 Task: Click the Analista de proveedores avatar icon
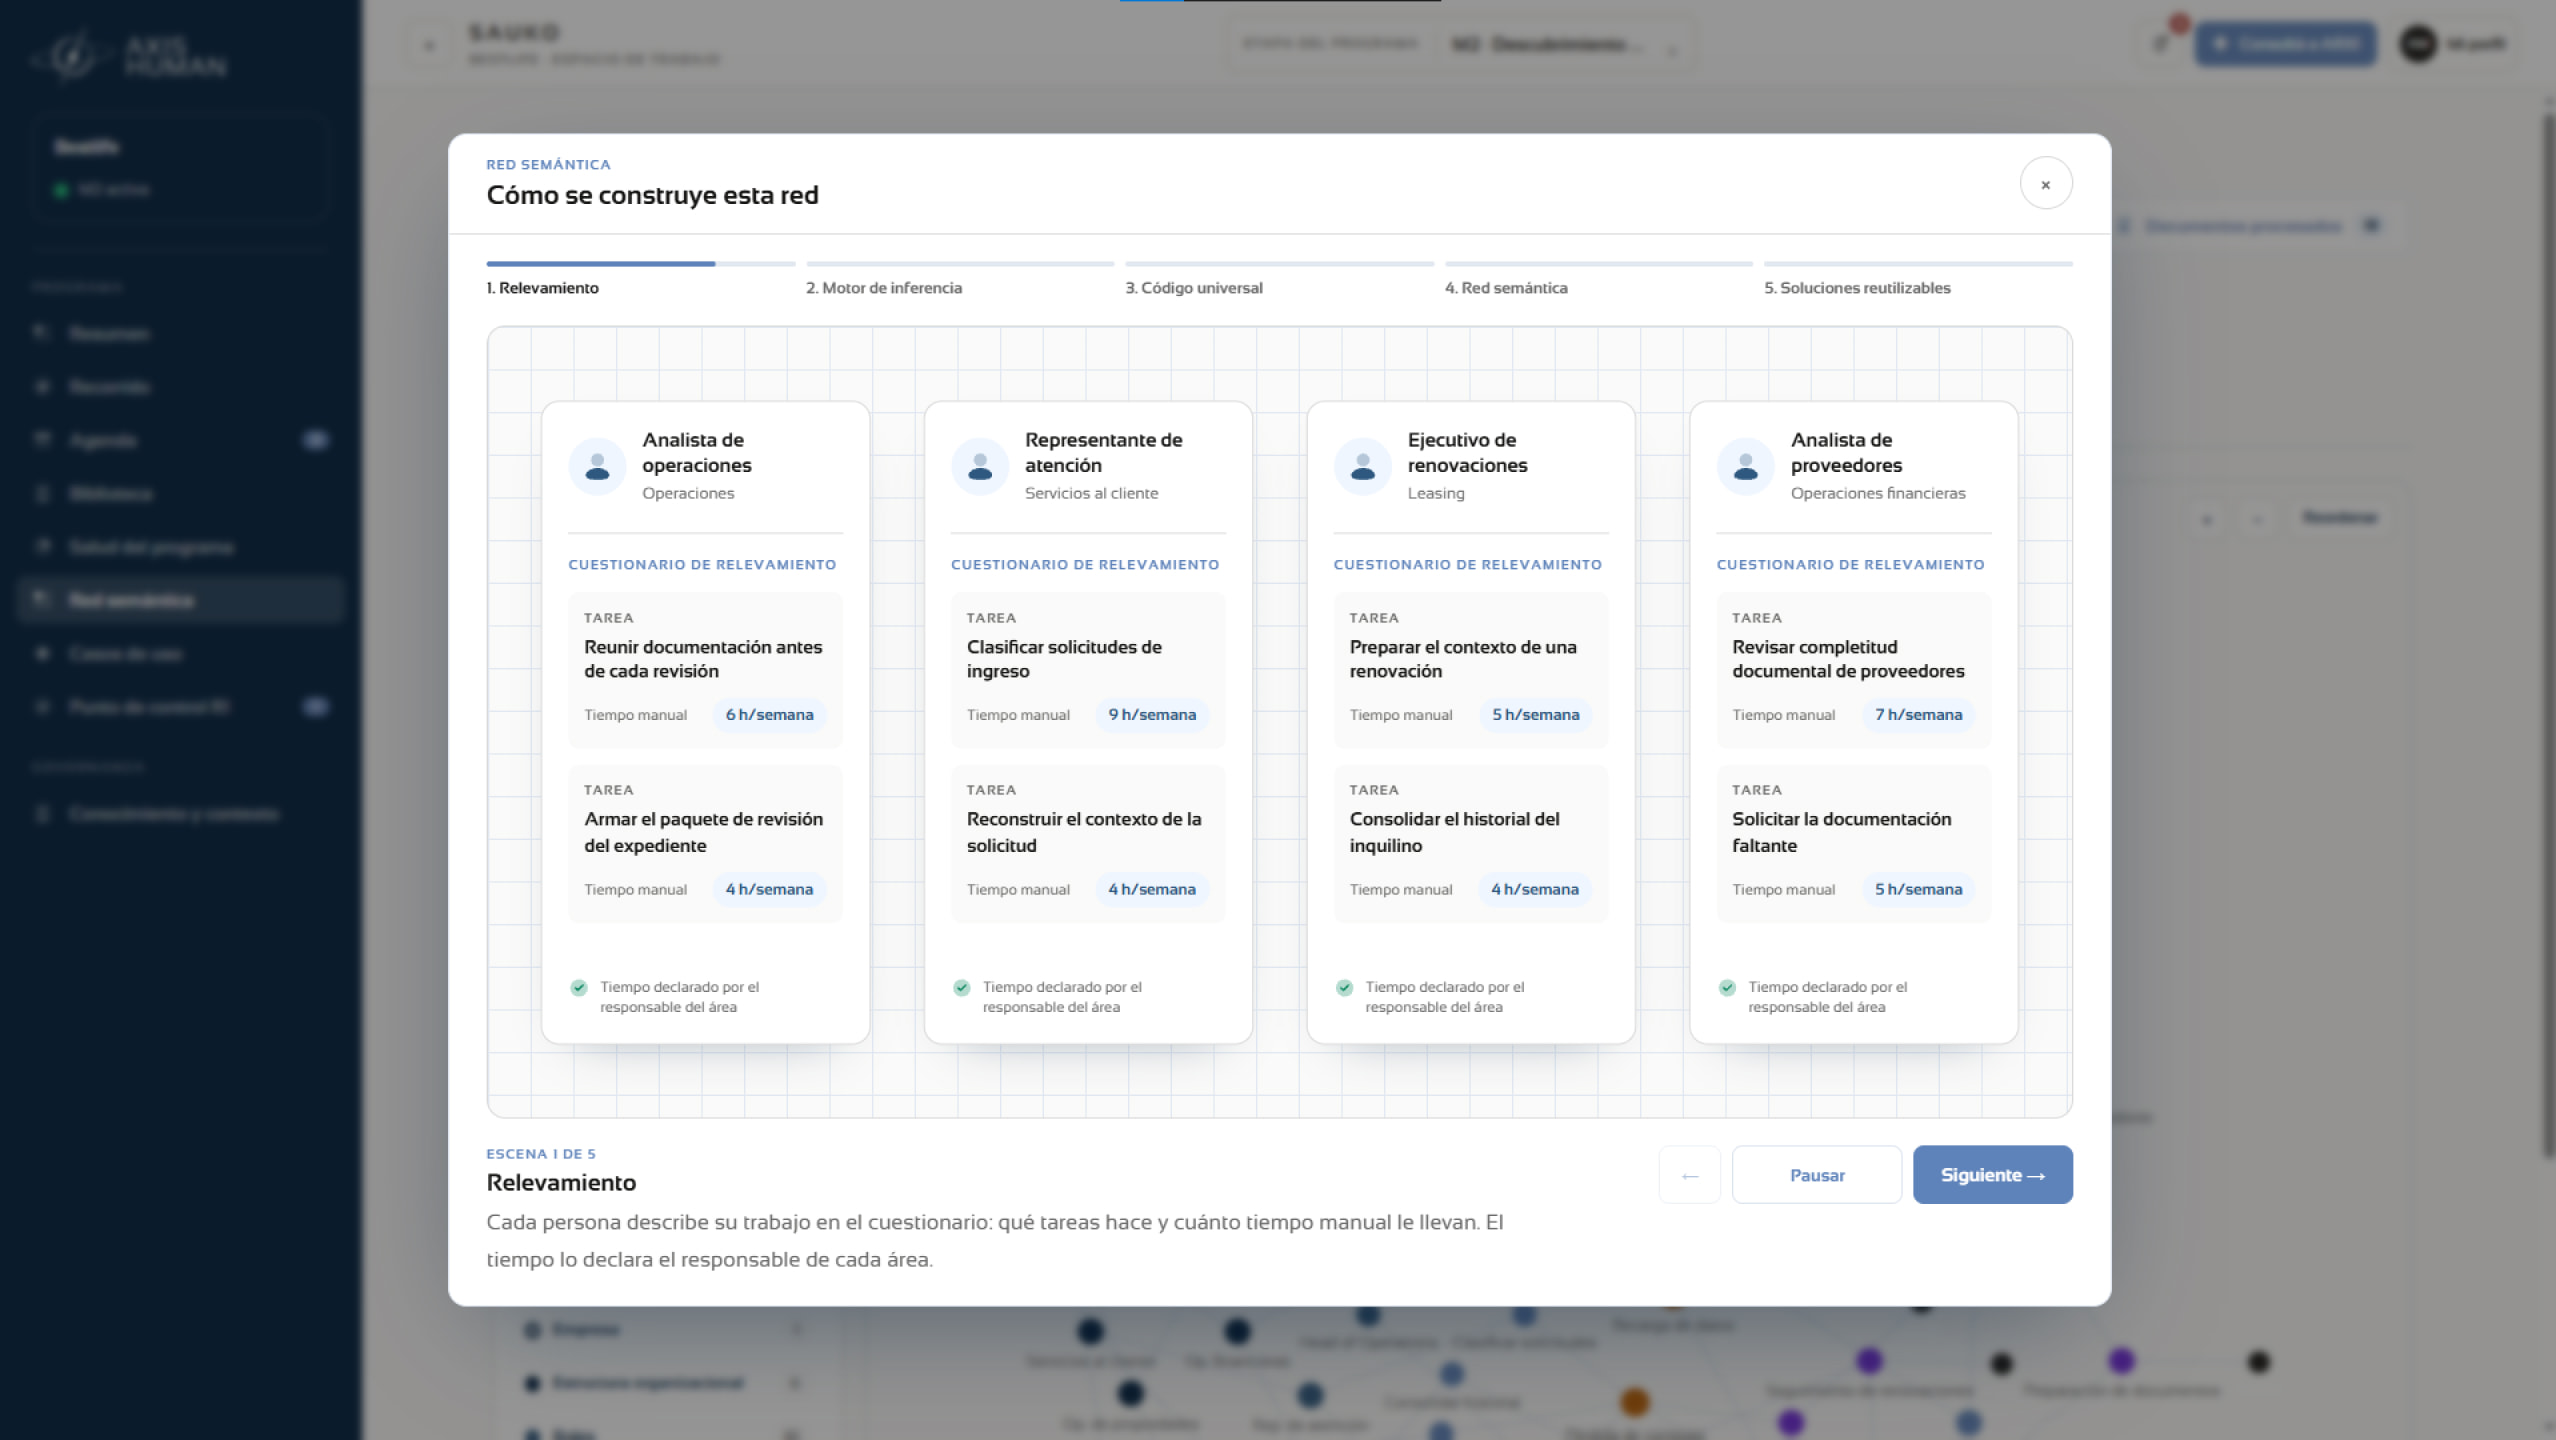pos(1746,466)
